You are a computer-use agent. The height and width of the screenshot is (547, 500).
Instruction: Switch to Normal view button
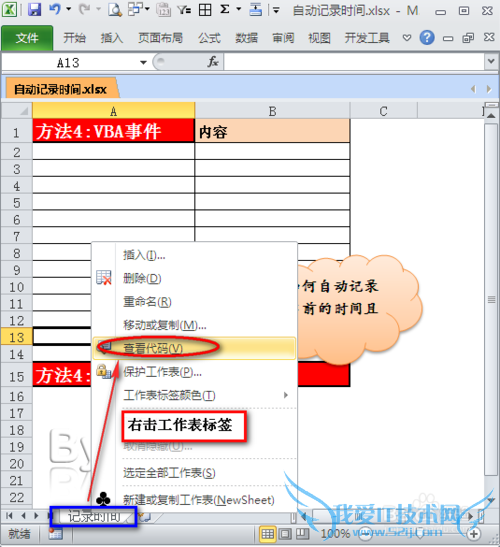pyautogui.click(x=268, y=534)
